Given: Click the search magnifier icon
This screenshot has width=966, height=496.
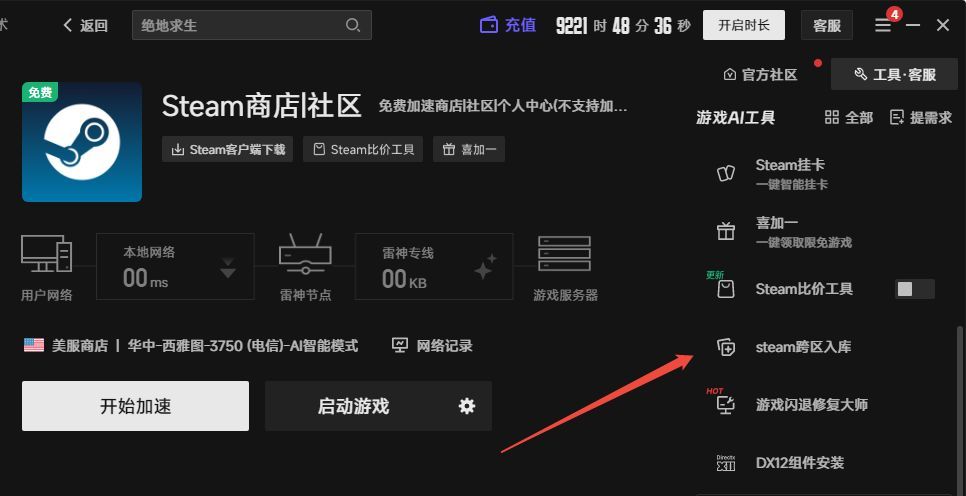Looking at the screenshot, I should pos(353,25).
